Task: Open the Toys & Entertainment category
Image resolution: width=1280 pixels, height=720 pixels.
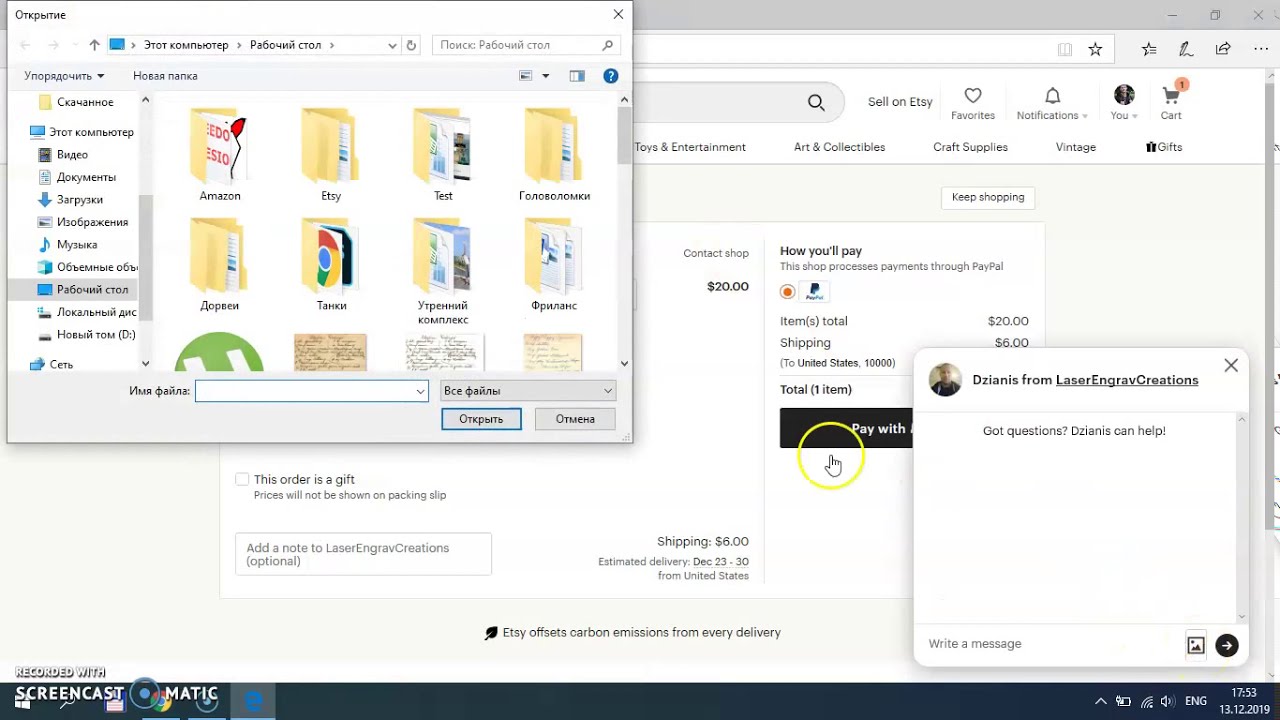Action: tap(690, 147)
